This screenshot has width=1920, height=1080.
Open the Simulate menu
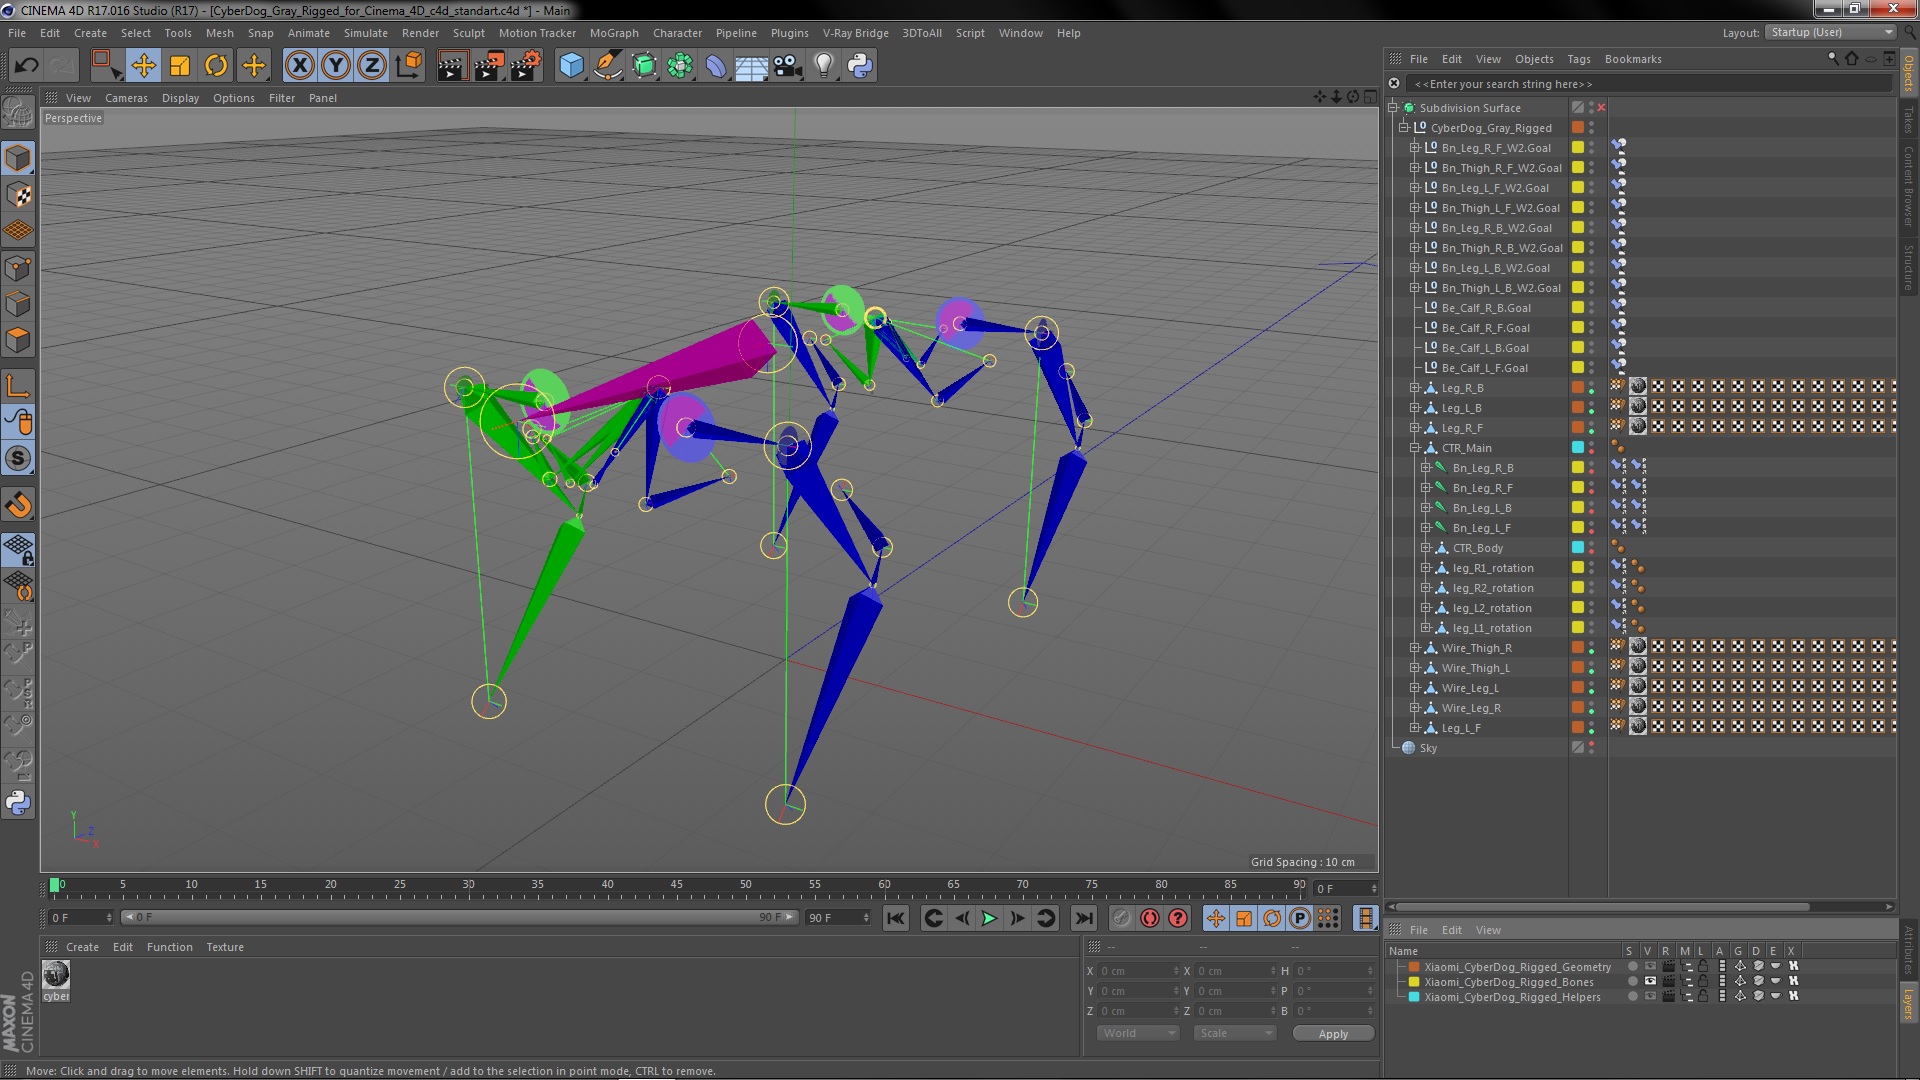(366, 33)
